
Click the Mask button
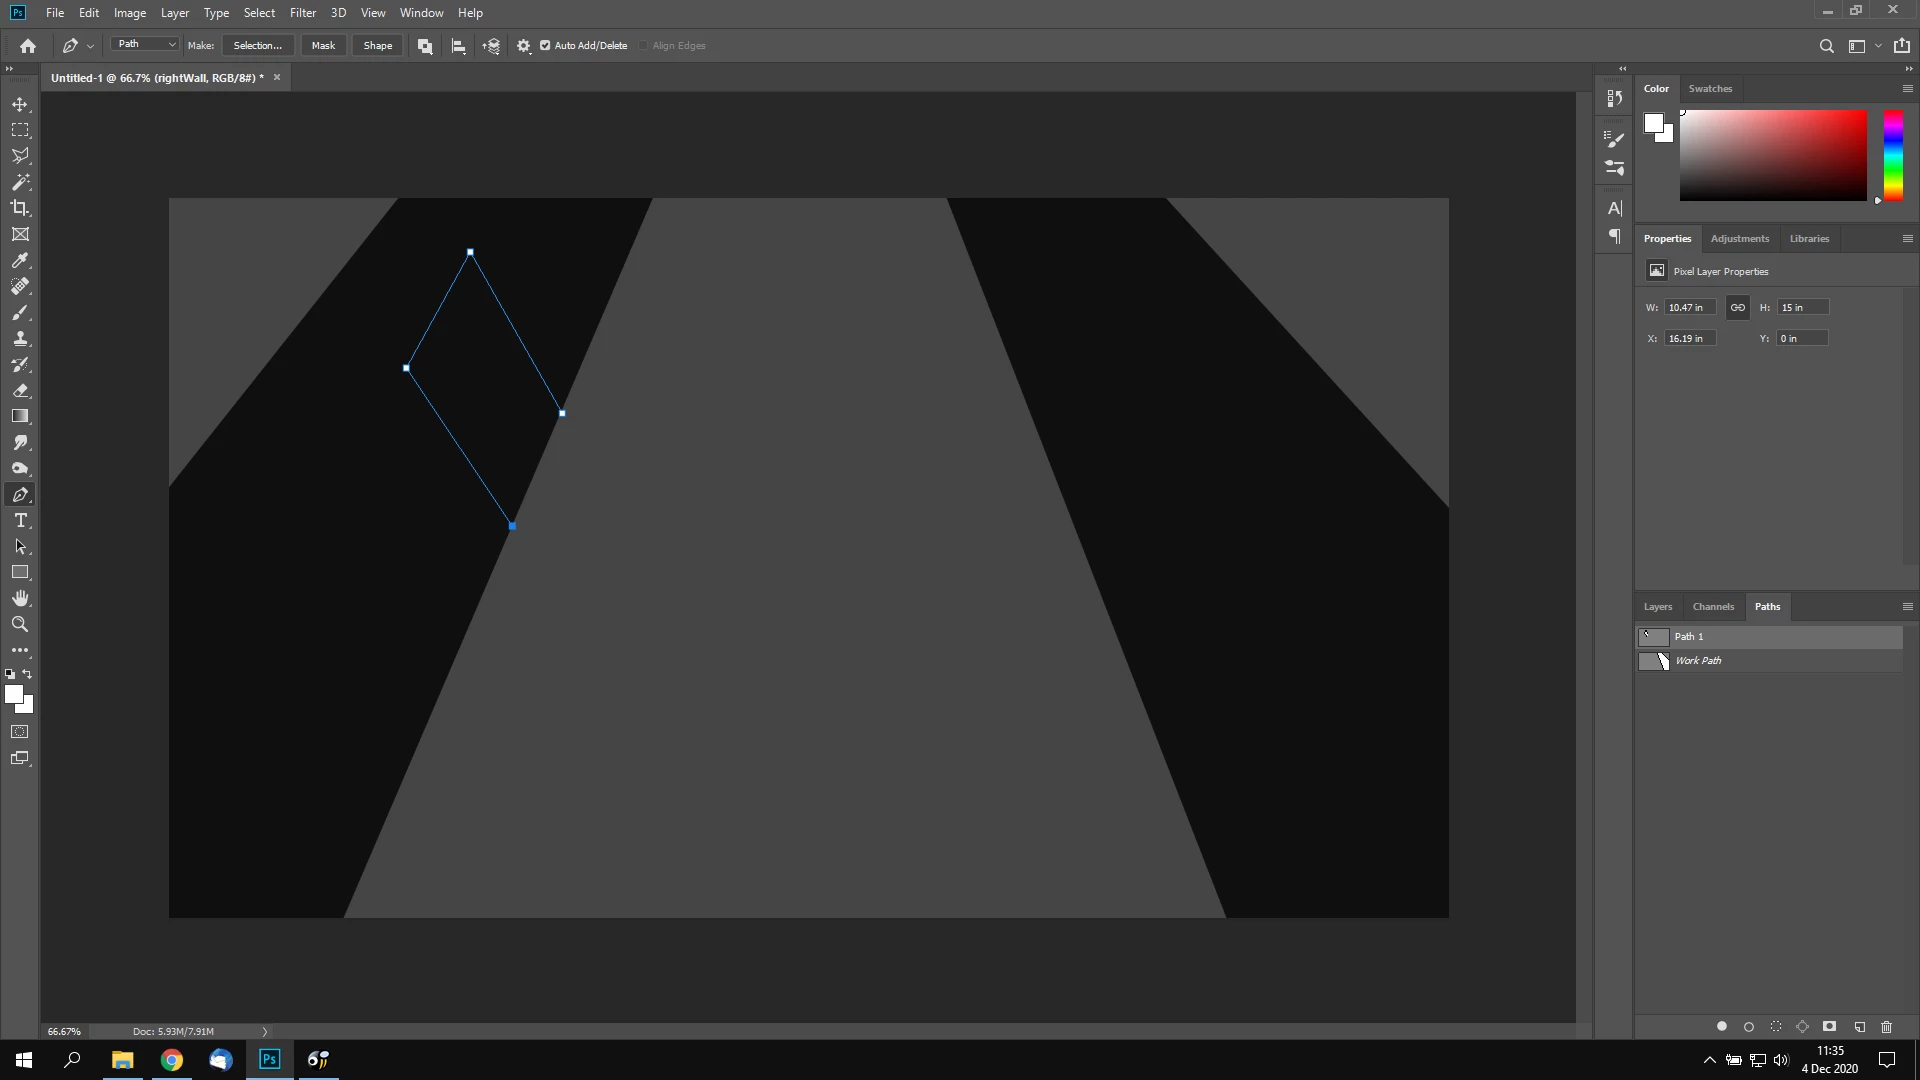click(x=323, y=45)
